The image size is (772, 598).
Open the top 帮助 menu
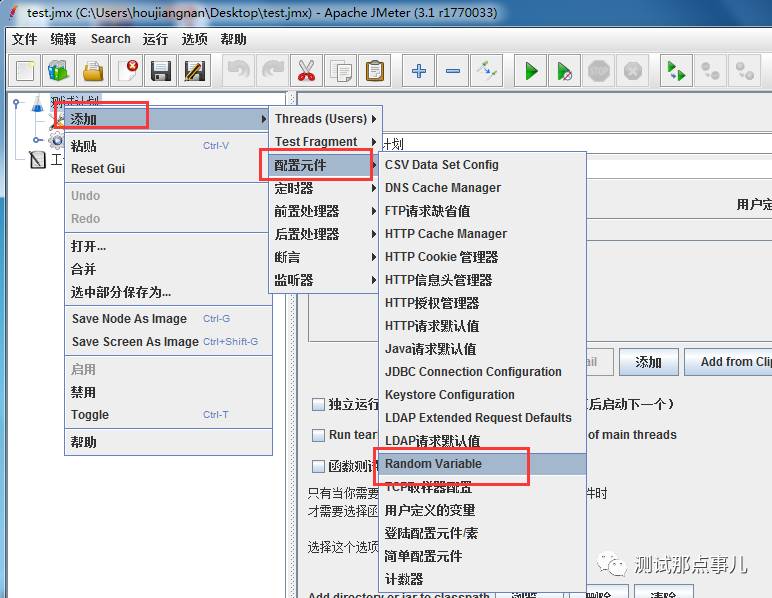(x=233, y=39)
